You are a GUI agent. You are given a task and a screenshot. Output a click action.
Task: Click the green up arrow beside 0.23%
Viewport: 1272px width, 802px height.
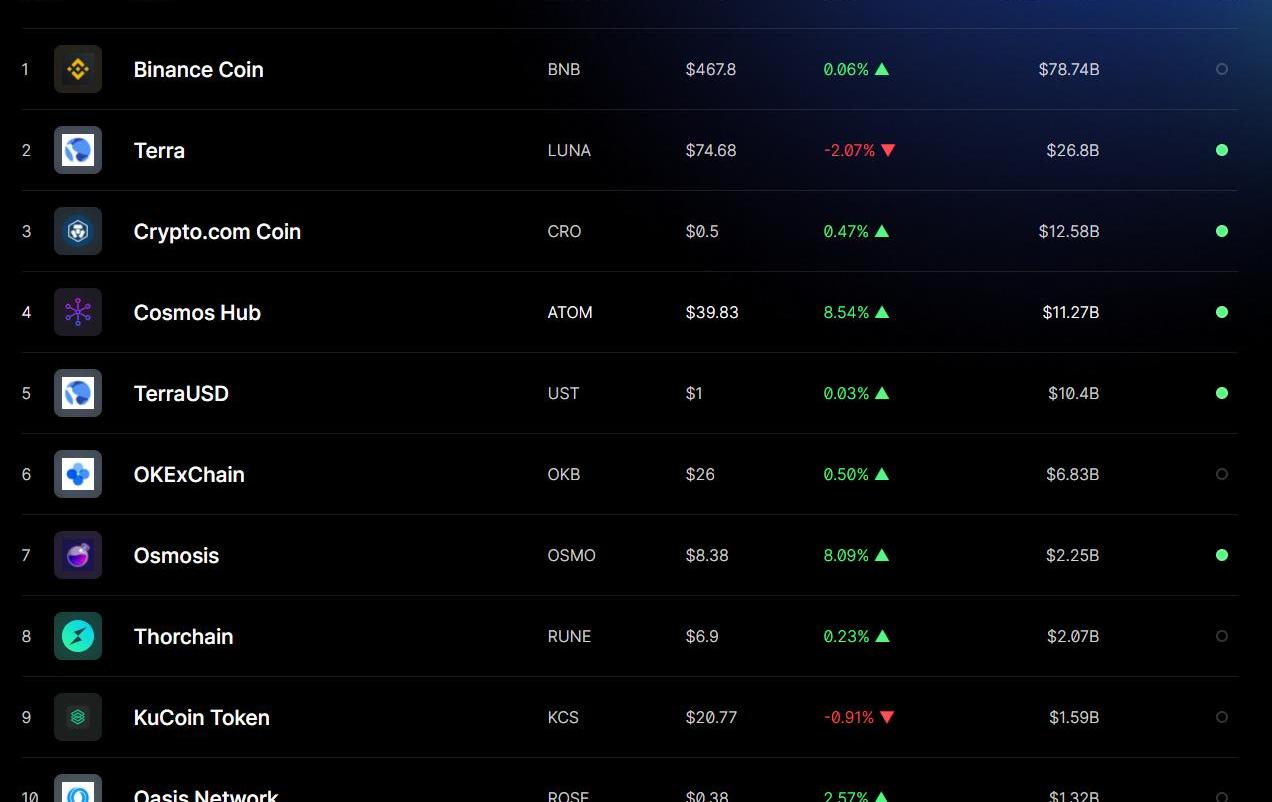882,636
